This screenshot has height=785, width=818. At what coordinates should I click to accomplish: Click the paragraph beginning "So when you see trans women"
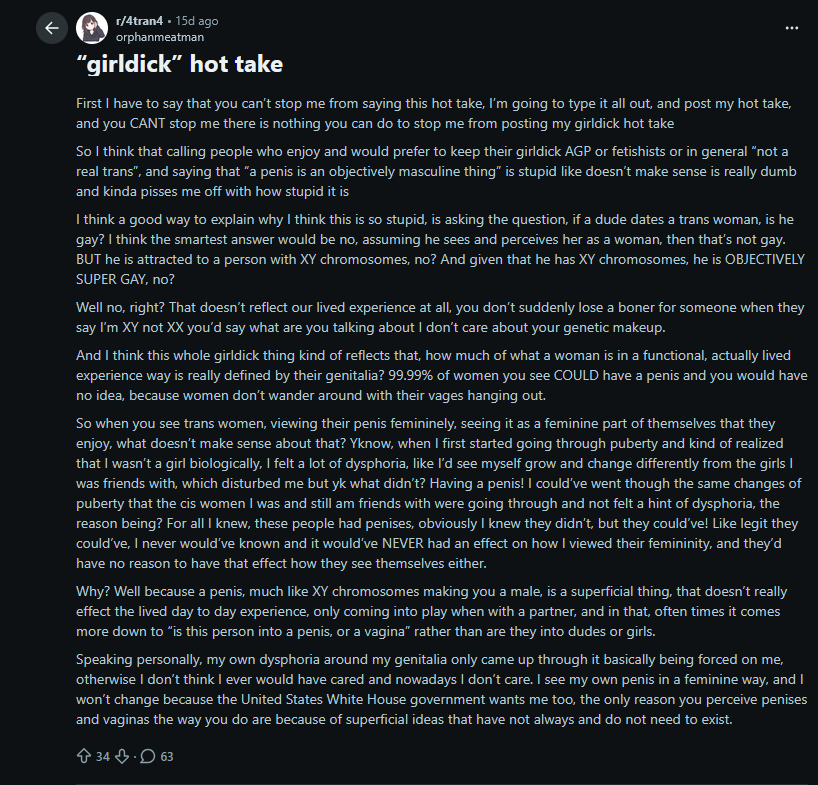[439, 493]
